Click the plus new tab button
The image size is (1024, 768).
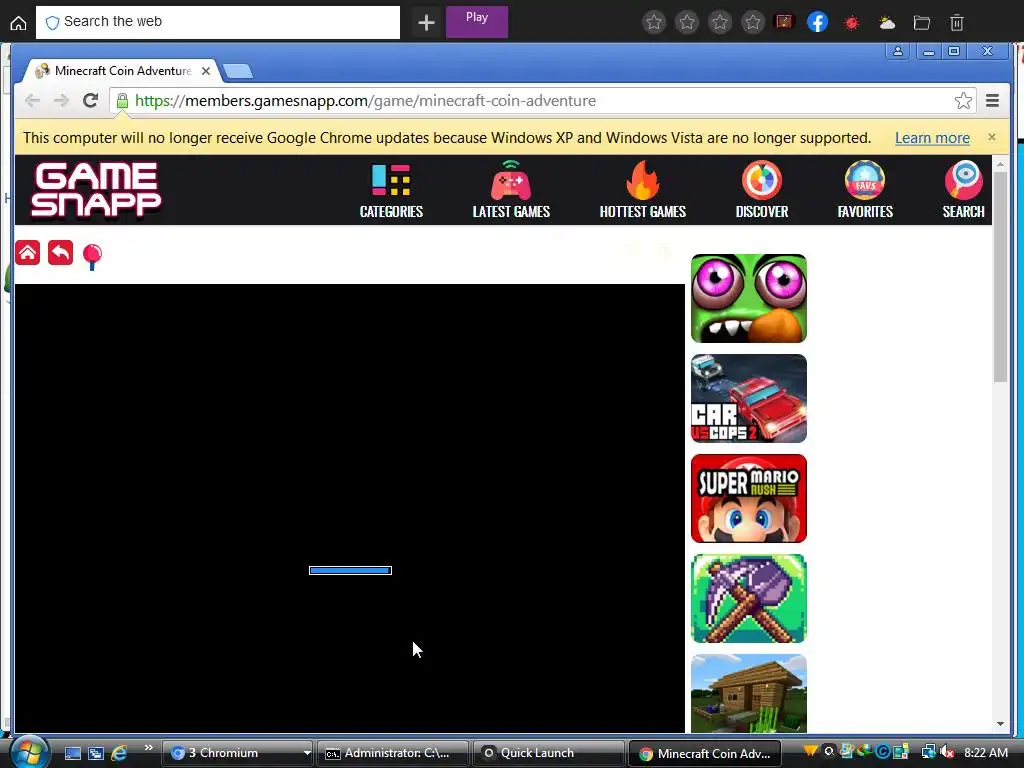(x=426, y=23)
